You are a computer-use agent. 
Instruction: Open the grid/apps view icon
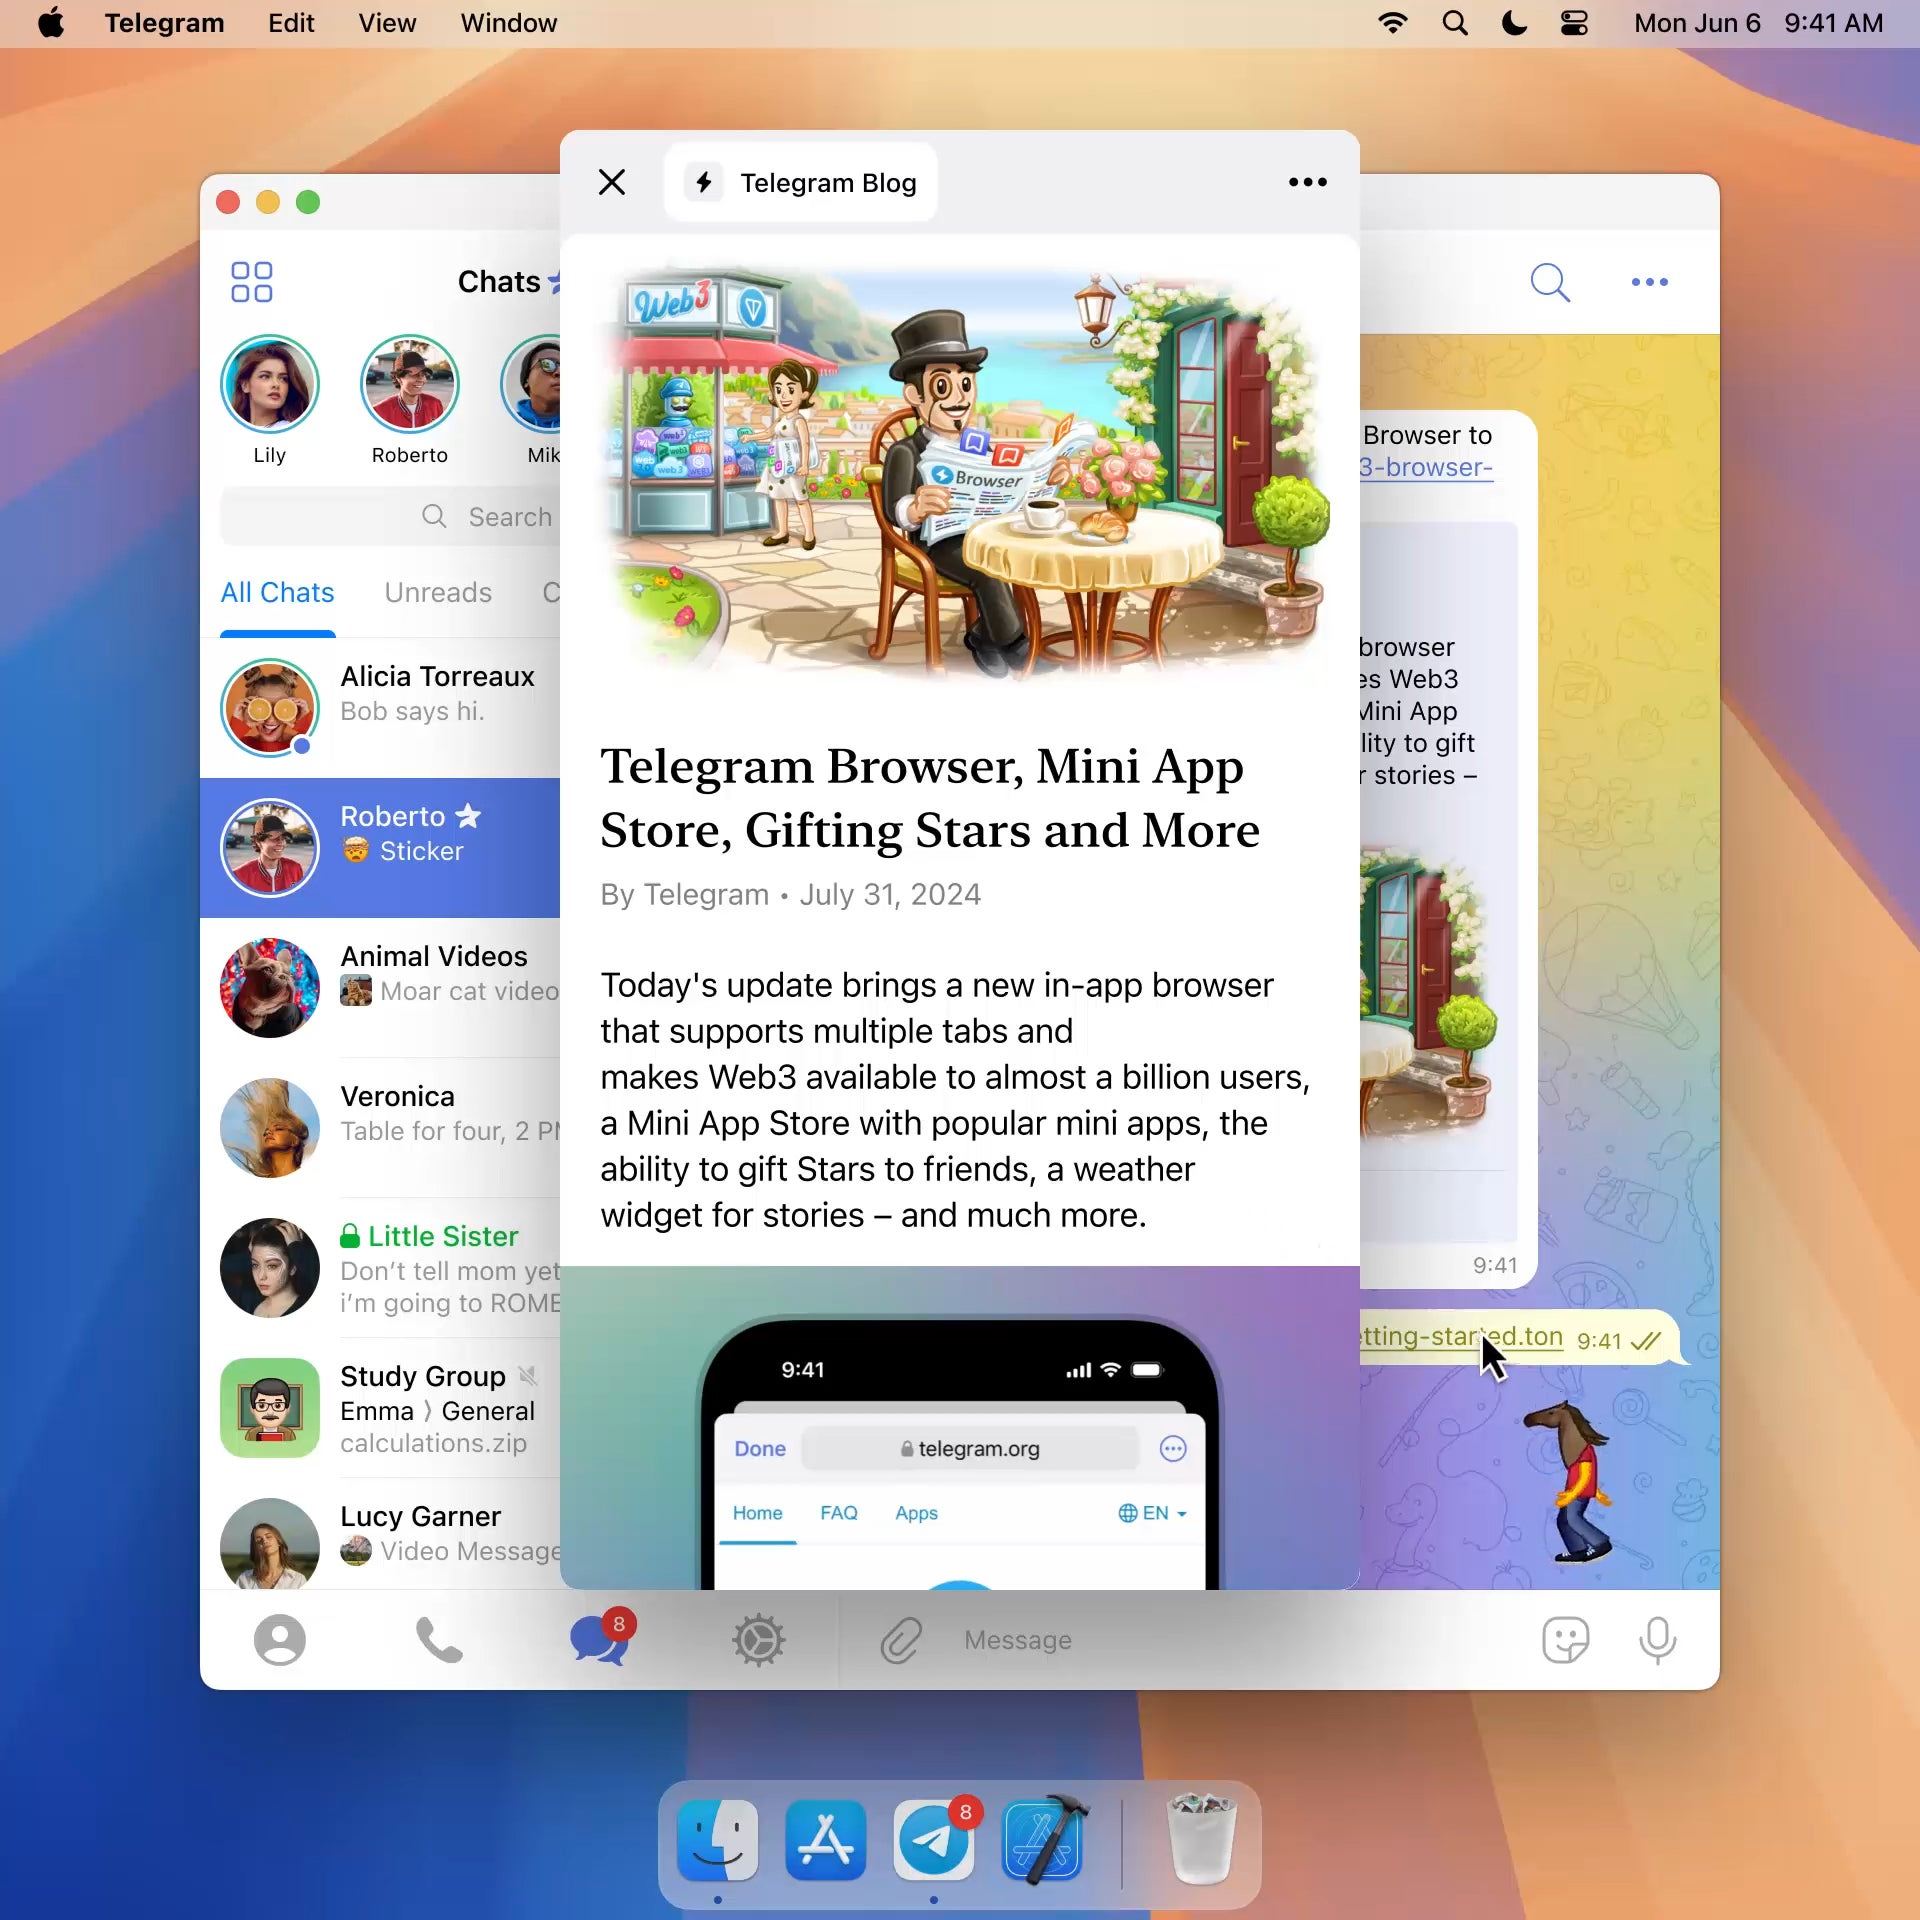251,281
